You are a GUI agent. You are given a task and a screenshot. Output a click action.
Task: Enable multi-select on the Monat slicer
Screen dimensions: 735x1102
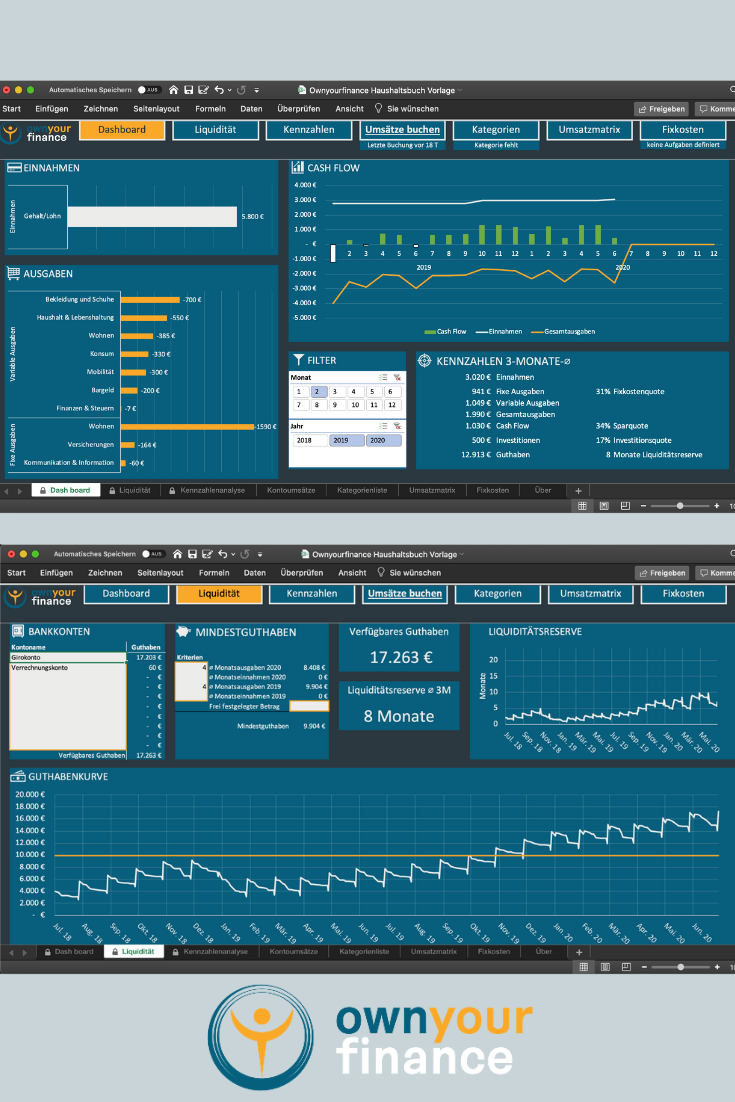point(382,378)
